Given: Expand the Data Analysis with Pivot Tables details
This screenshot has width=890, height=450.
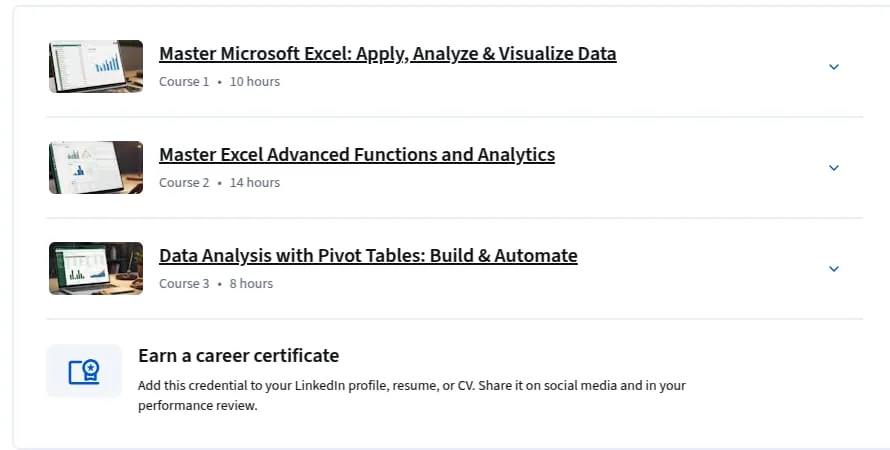Looking at the screenshot, I should [834, 269].
